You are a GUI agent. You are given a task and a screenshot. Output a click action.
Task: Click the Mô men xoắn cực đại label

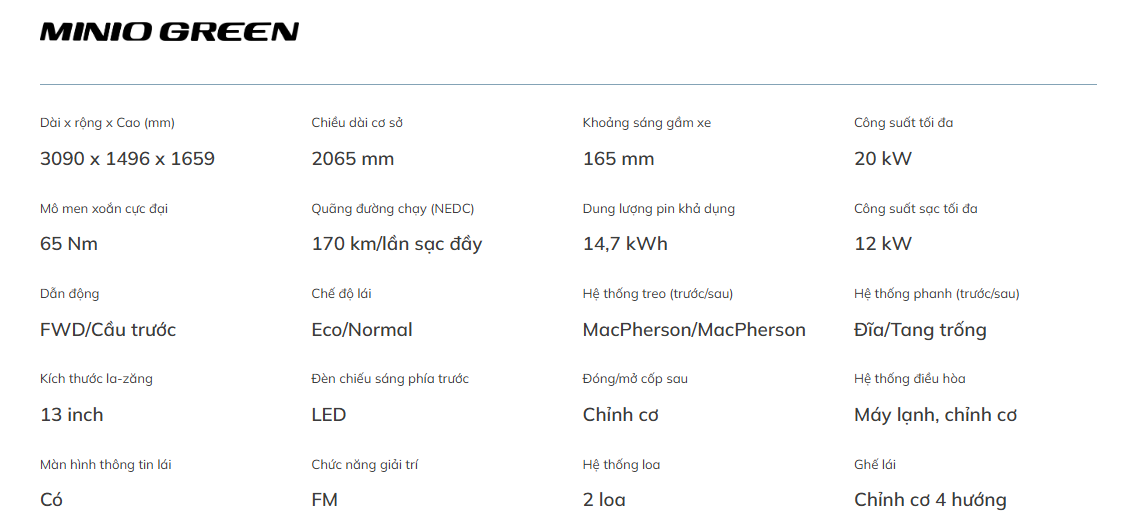point(104,209)
